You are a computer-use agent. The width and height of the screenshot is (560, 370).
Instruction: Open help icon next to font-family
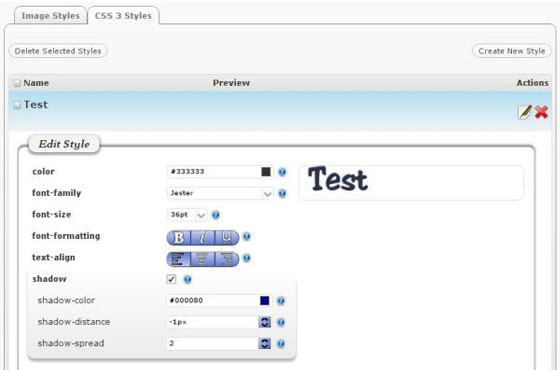click(282, 194)
